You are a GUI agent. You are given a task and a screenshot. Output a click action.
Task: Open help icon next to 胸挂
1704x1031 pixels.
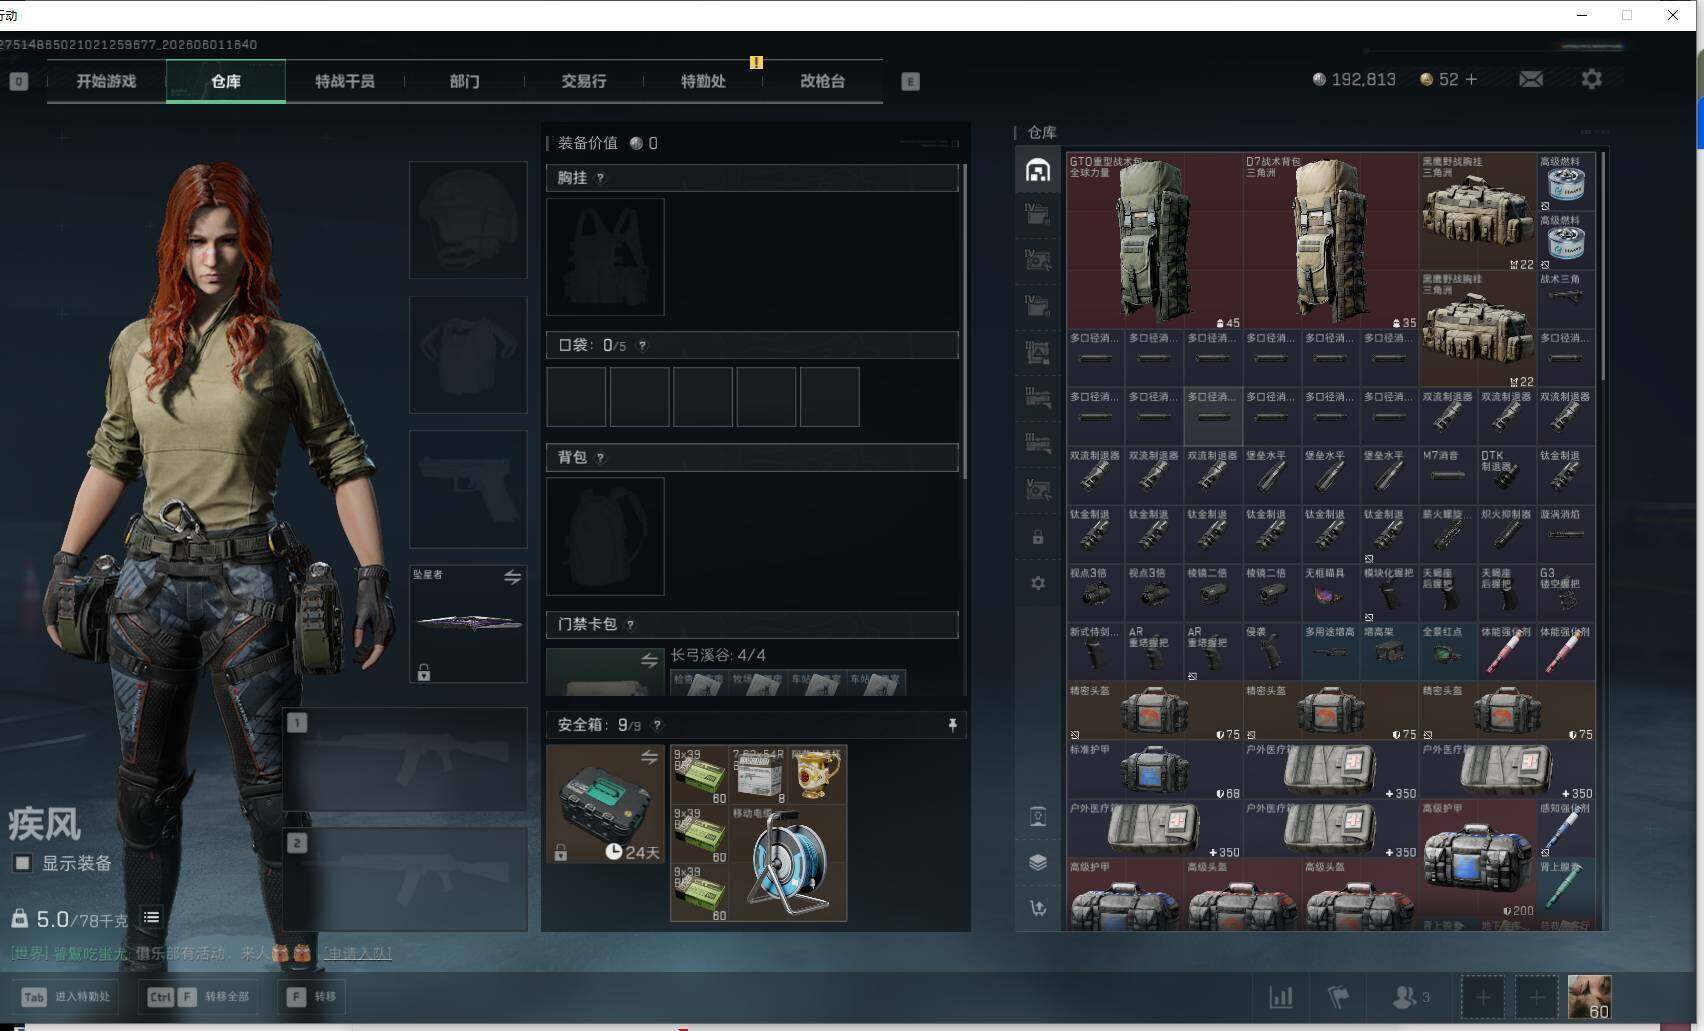[x=600, y=178]
